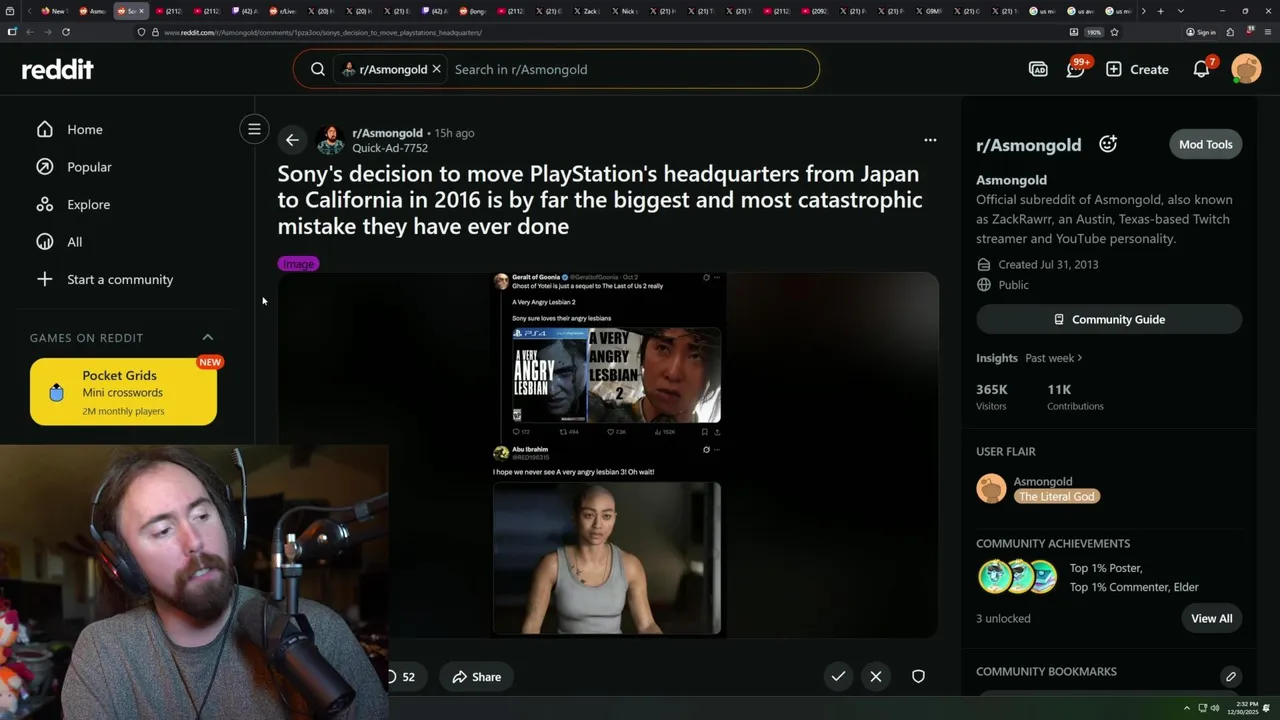Click the 11K Contributions stat

click(x=1075, y=397)
